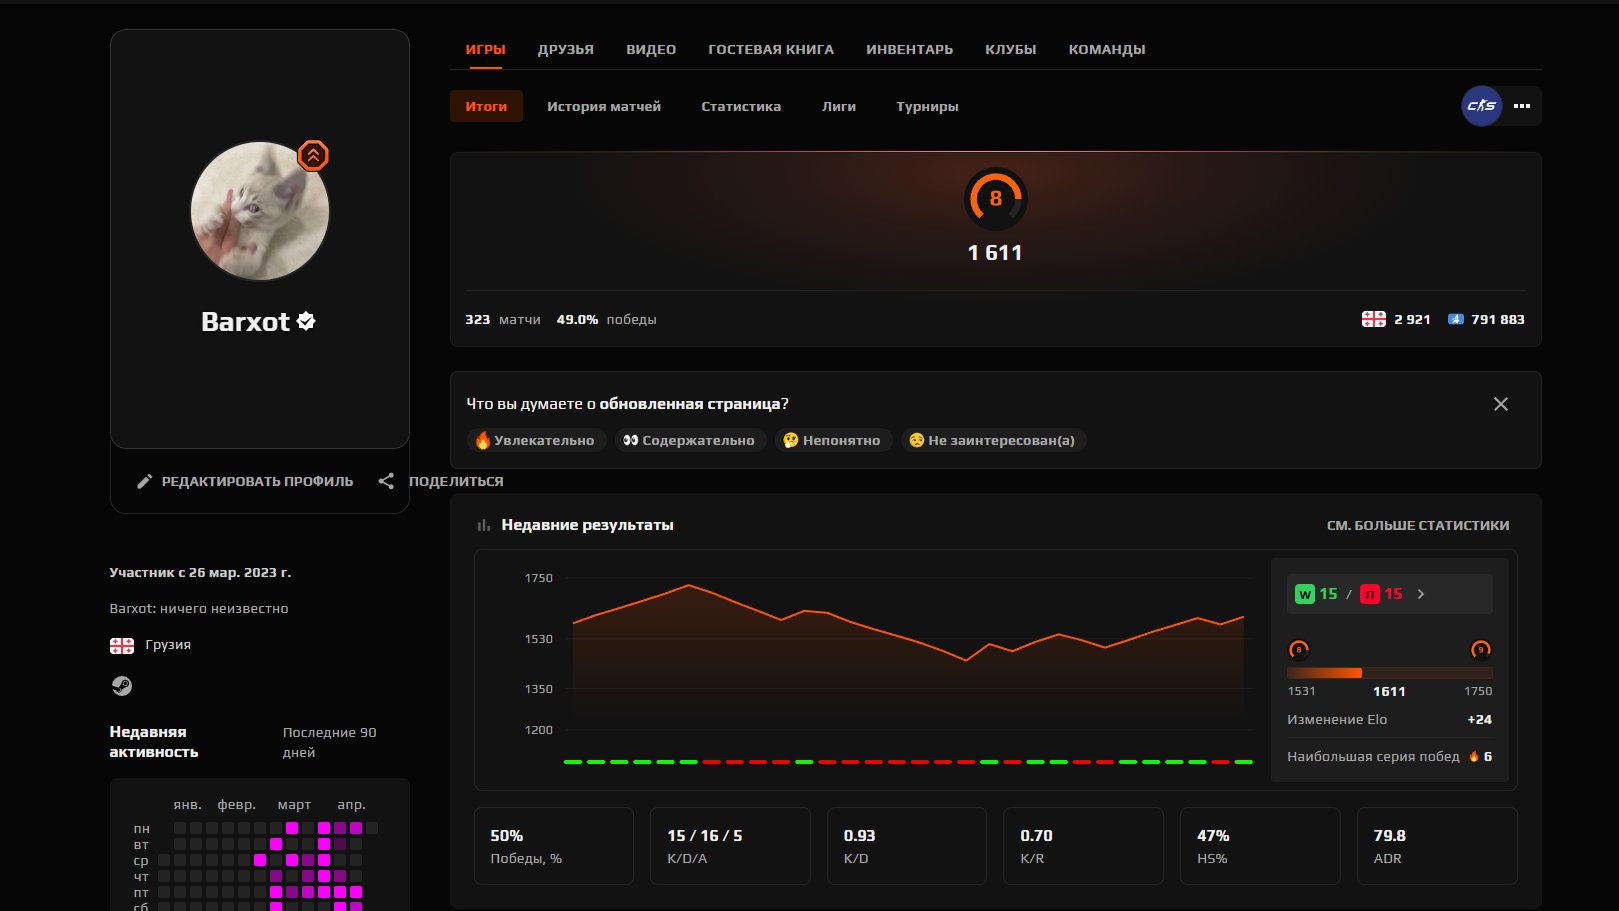Click the Barxot username heading

point(246,321)
